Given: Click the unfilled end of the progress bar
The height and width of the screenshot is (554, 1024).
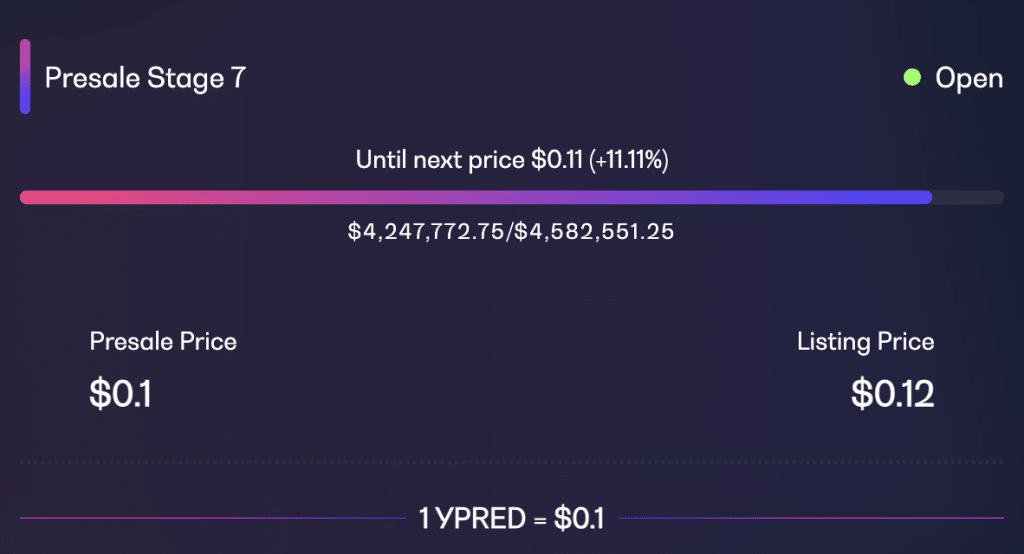Looking at the screenshot, I should tap(968, 197).
